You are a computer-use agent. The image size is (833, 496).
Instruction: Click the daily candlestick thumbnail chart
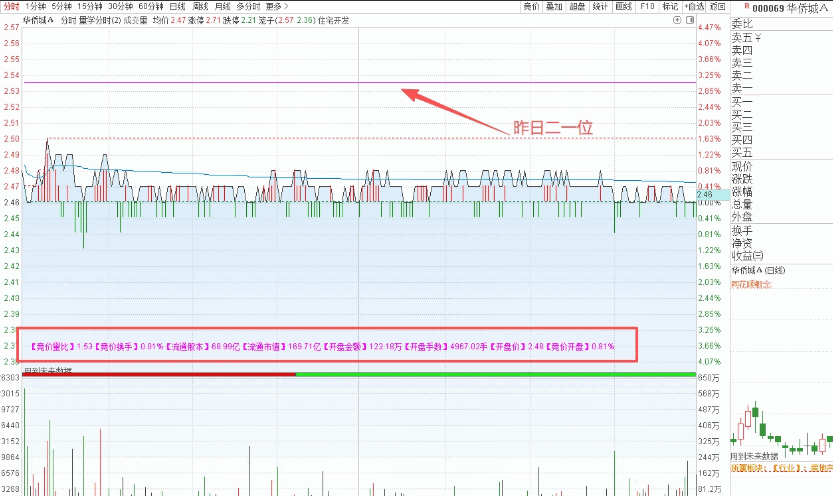click(x=781, y=430)
